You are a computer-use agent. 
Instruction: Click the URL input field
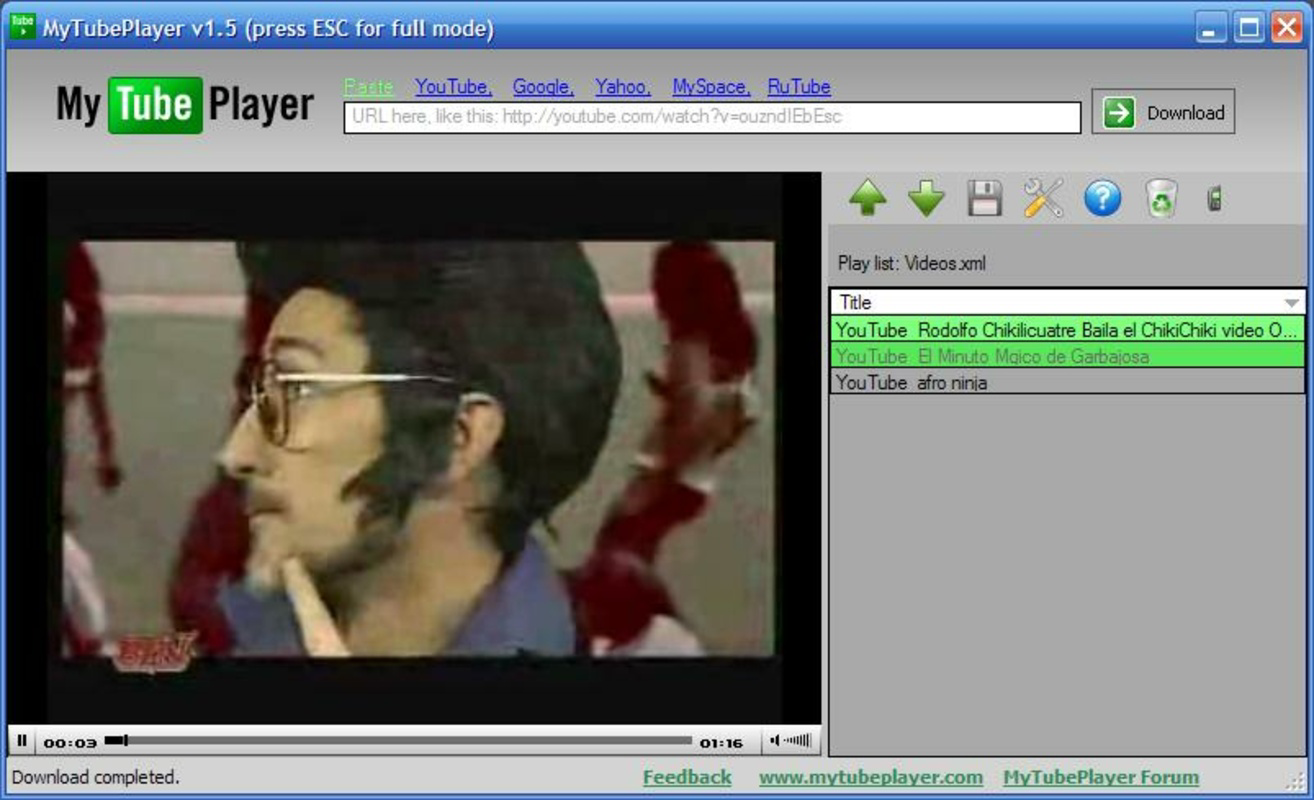(712, 117)
